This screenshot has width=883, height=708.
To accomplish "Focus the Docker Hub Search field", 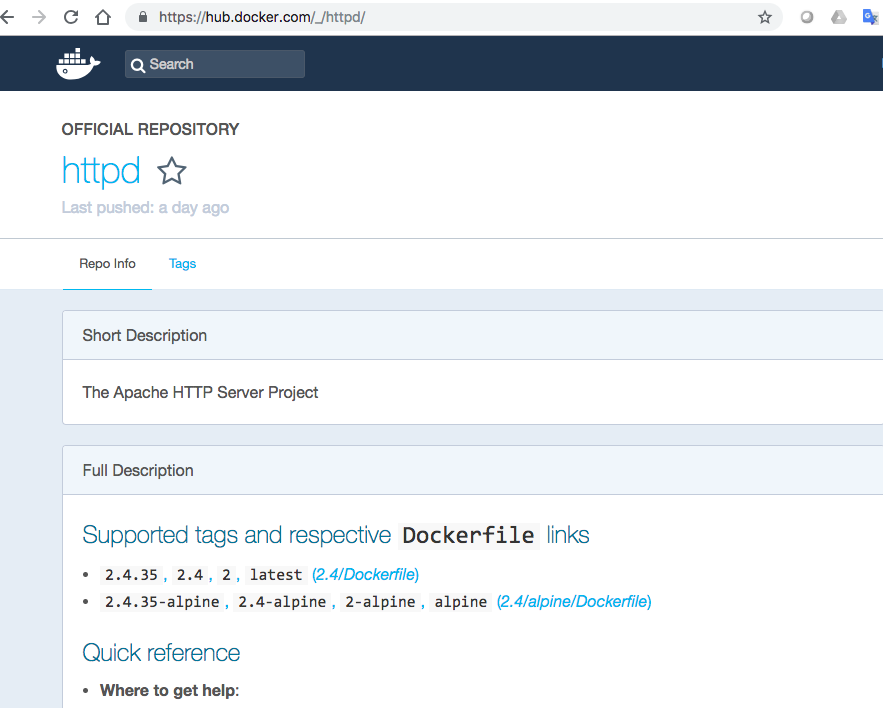I will tap(215, 64).
